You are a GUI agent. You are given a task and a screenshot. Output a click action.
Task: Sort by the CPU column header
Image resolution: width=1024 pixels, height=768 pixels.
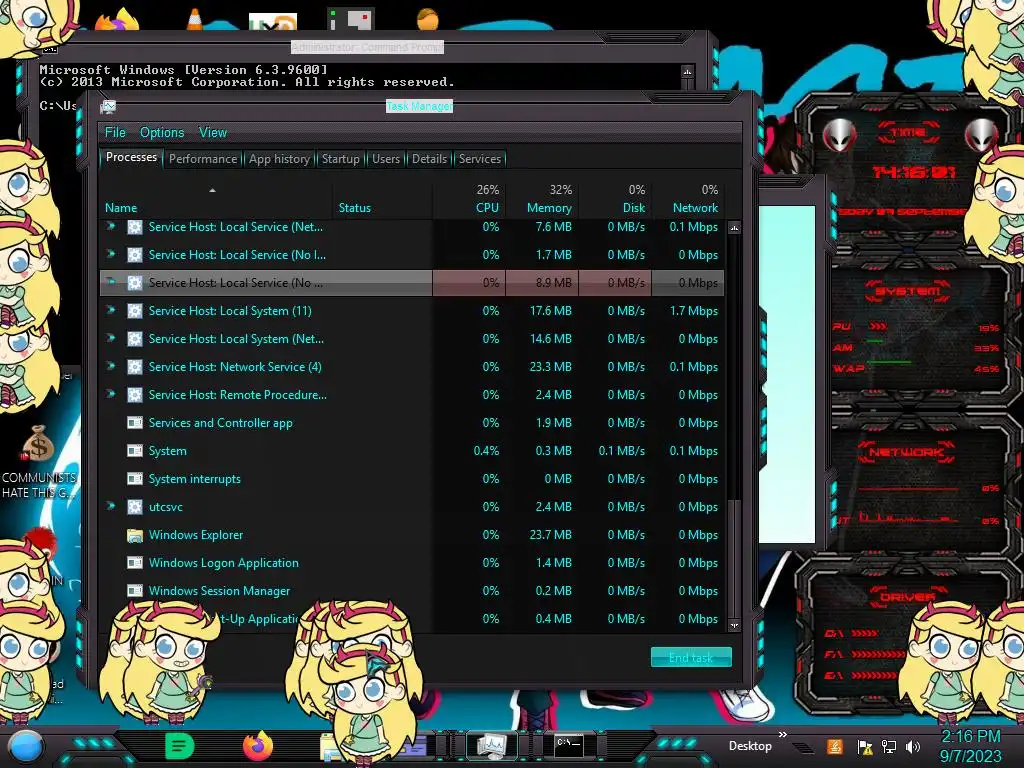click(487, 208)
